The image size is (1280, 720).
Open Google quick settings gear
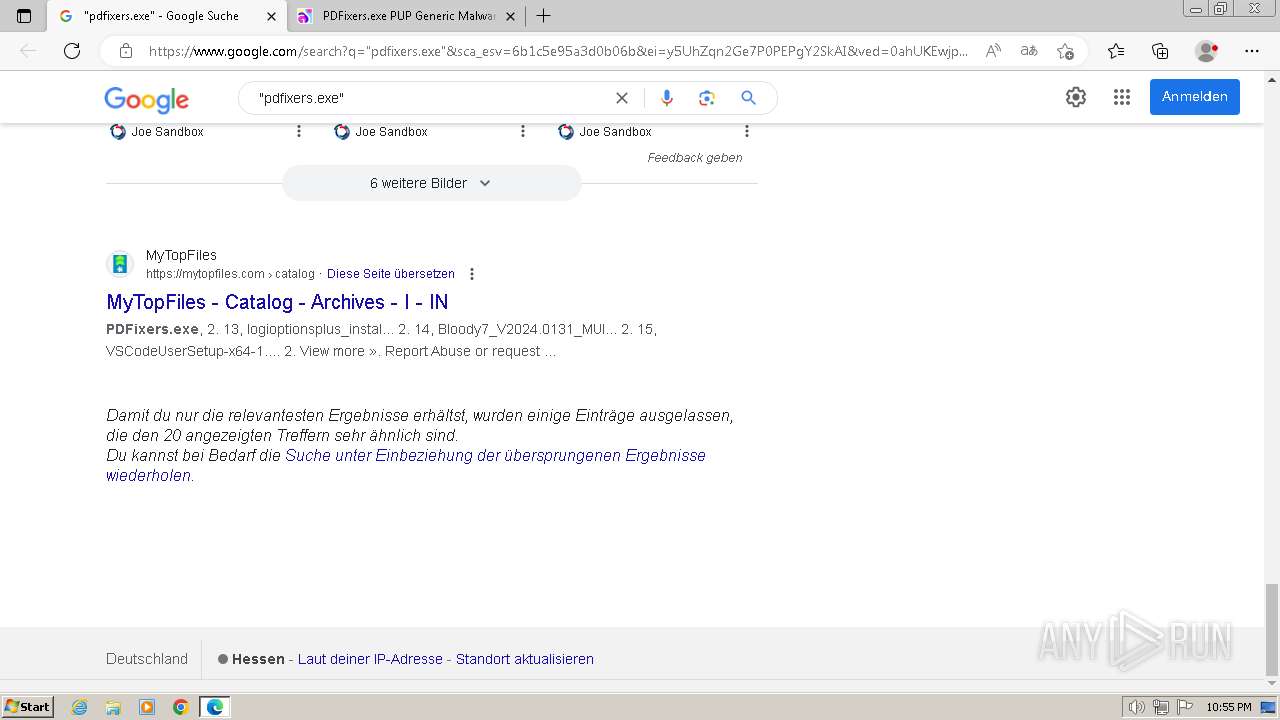(x=1076, y=97)
